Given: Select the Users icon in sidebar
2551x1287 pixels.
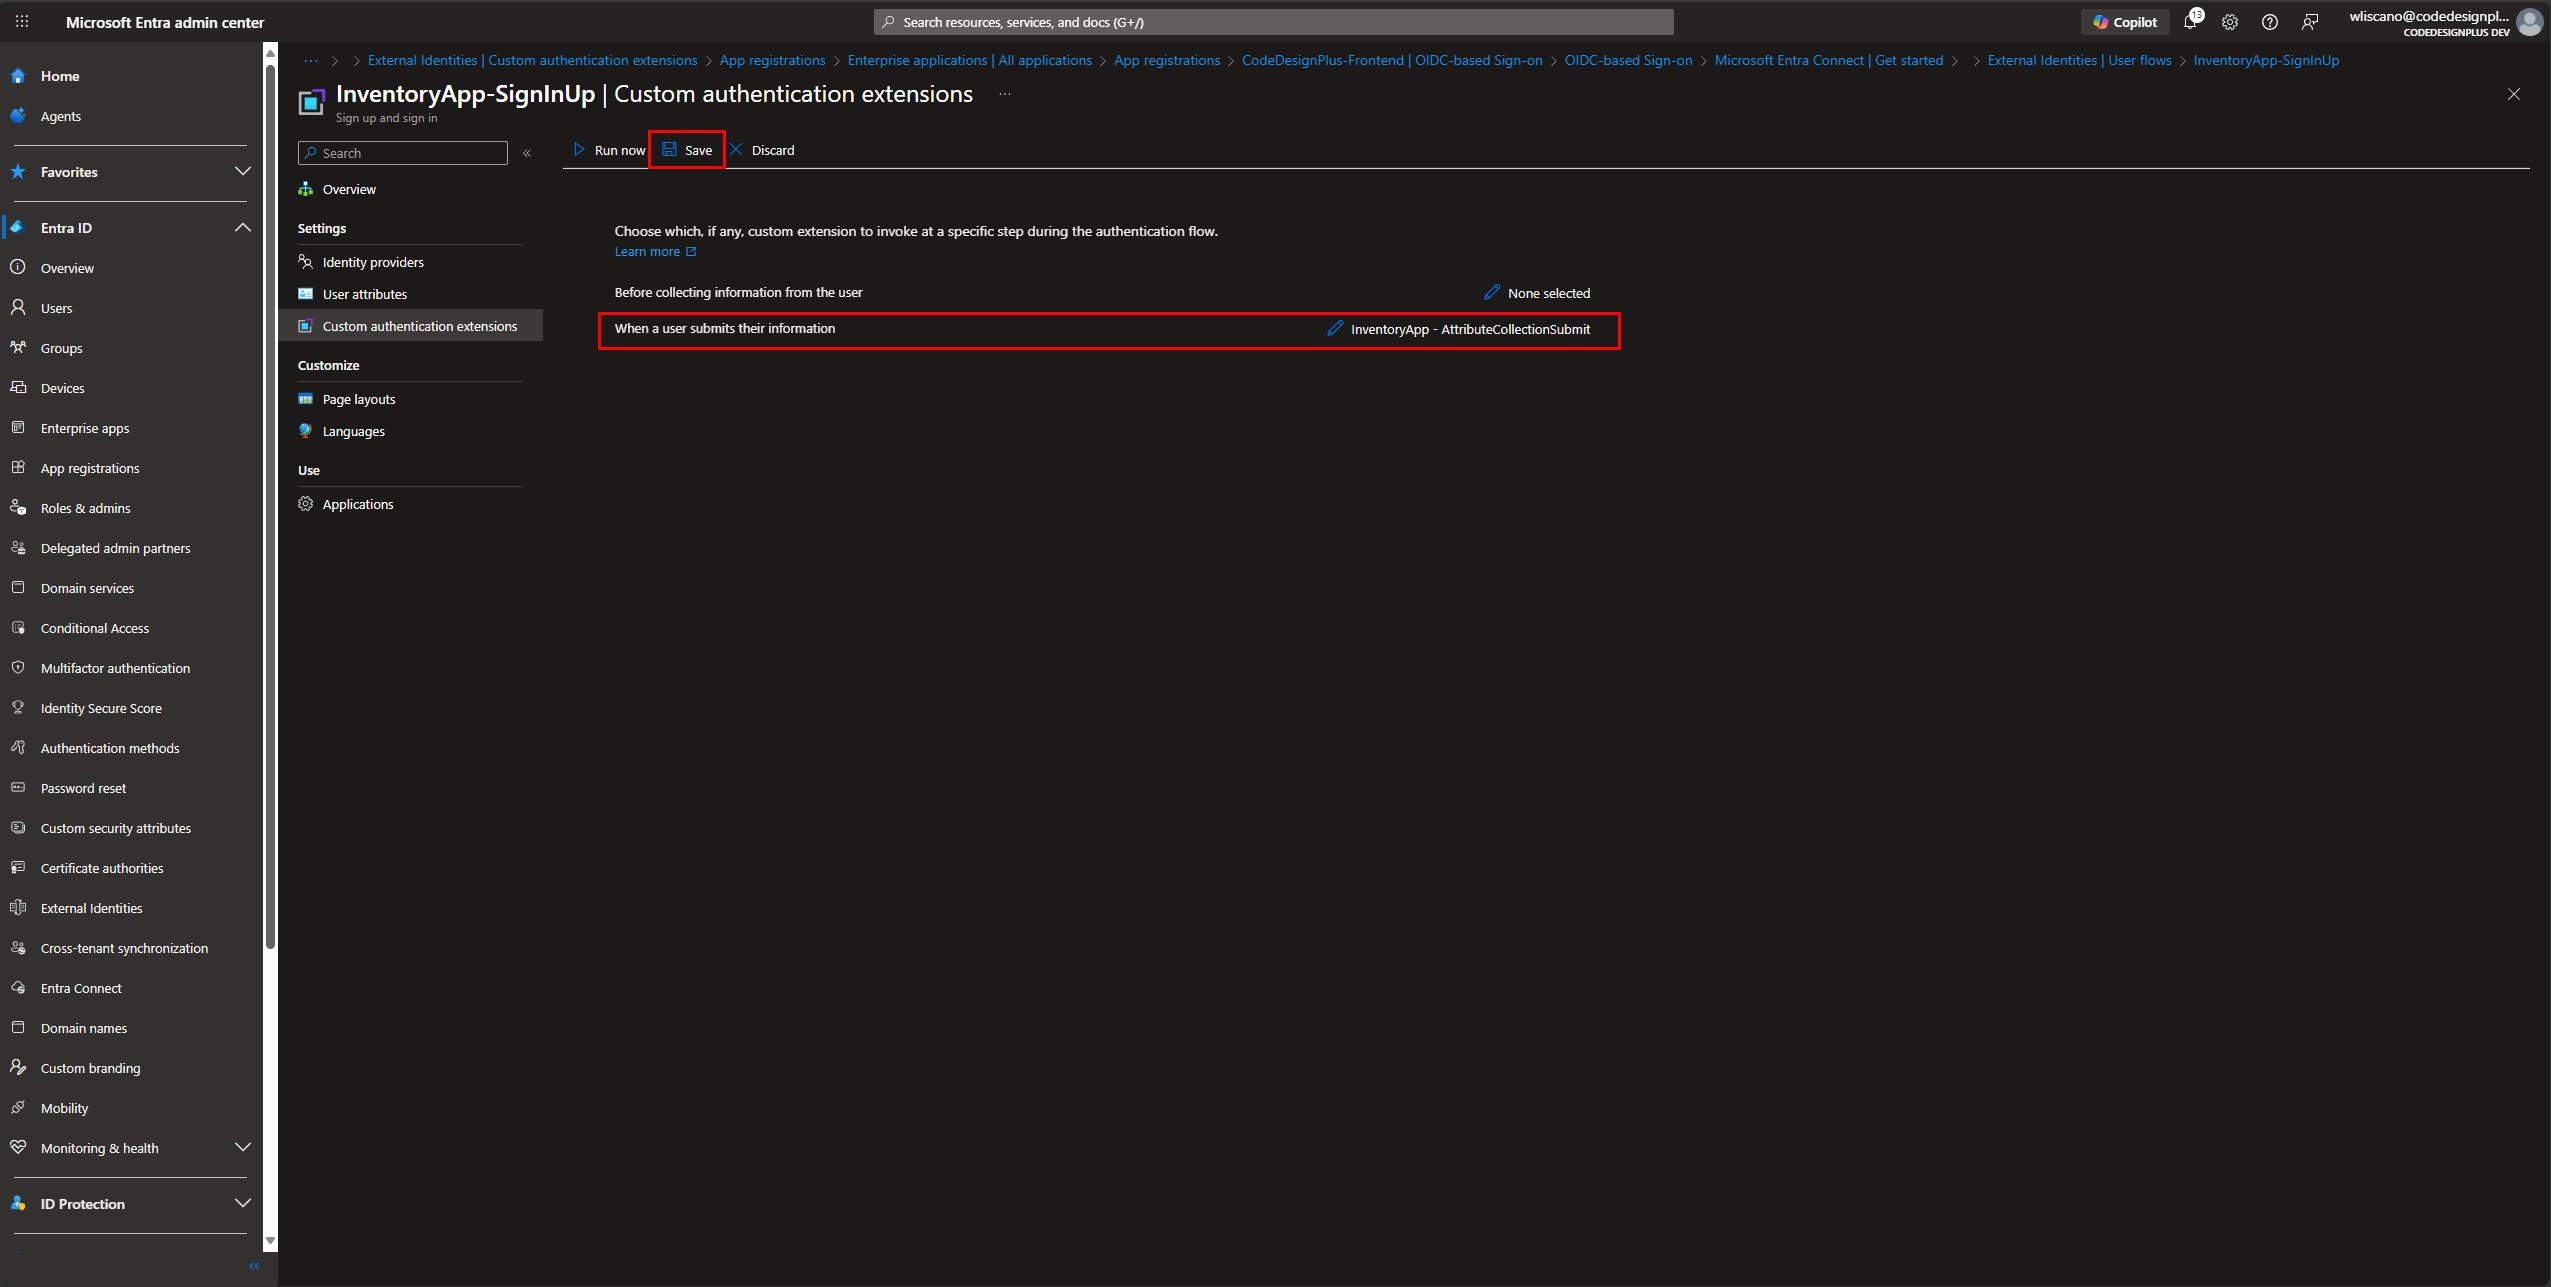Looking at the screenshot, I should (18, 308).
